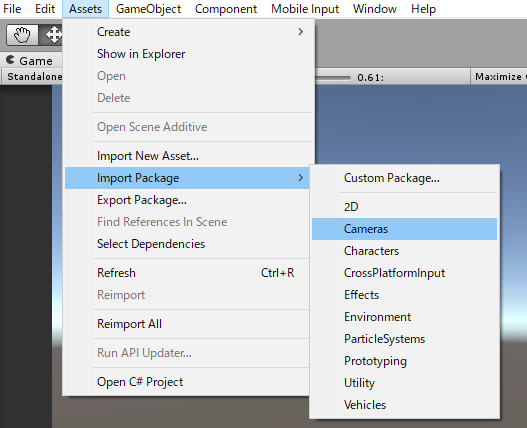
Task: Import the Effects package
Action: point(404,295)
